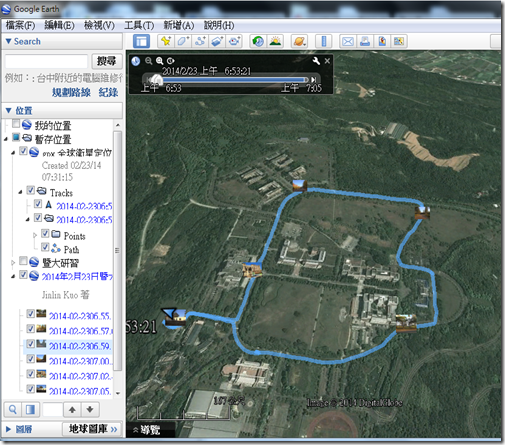Open the 地球圖庫 gallery button

pos(92,429)
